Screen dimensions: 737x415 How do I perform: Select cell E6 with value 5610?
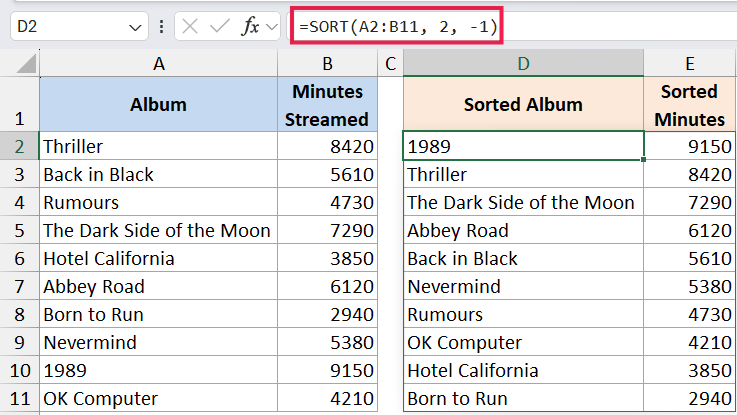[x=690, y=258]
